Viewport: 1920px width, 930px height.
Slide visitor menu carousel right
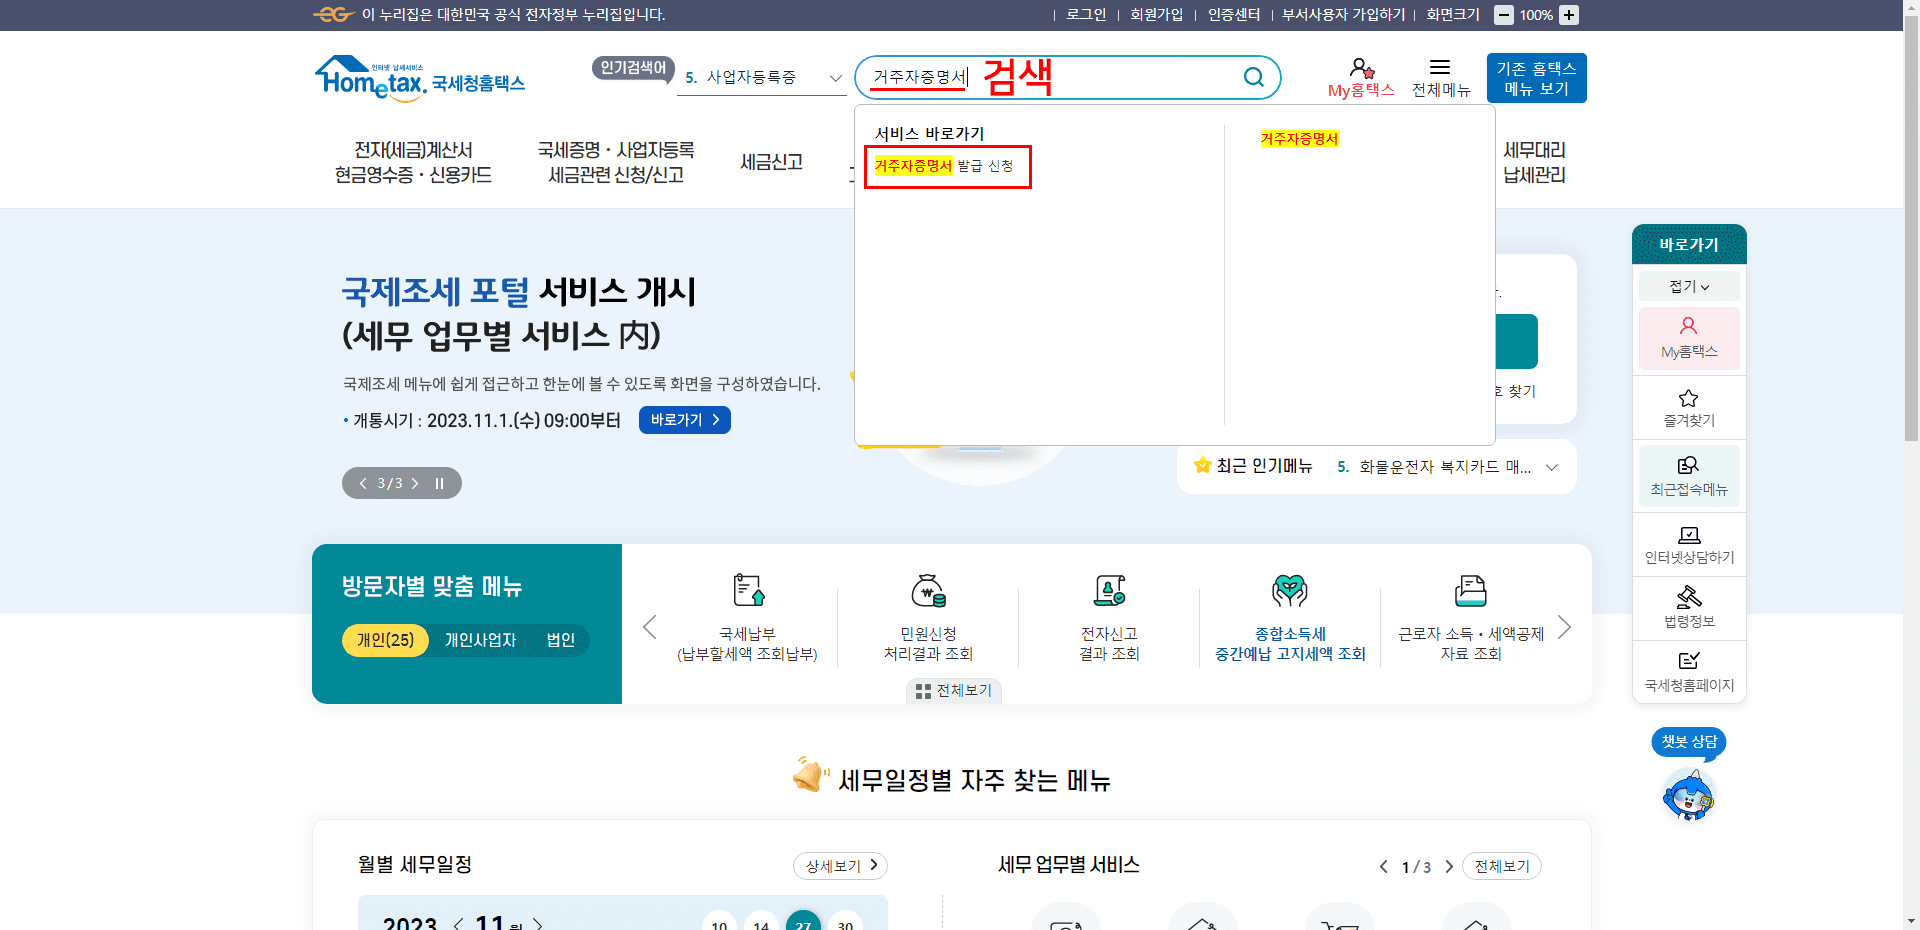pyautogui.click(x=1565, y=627)
